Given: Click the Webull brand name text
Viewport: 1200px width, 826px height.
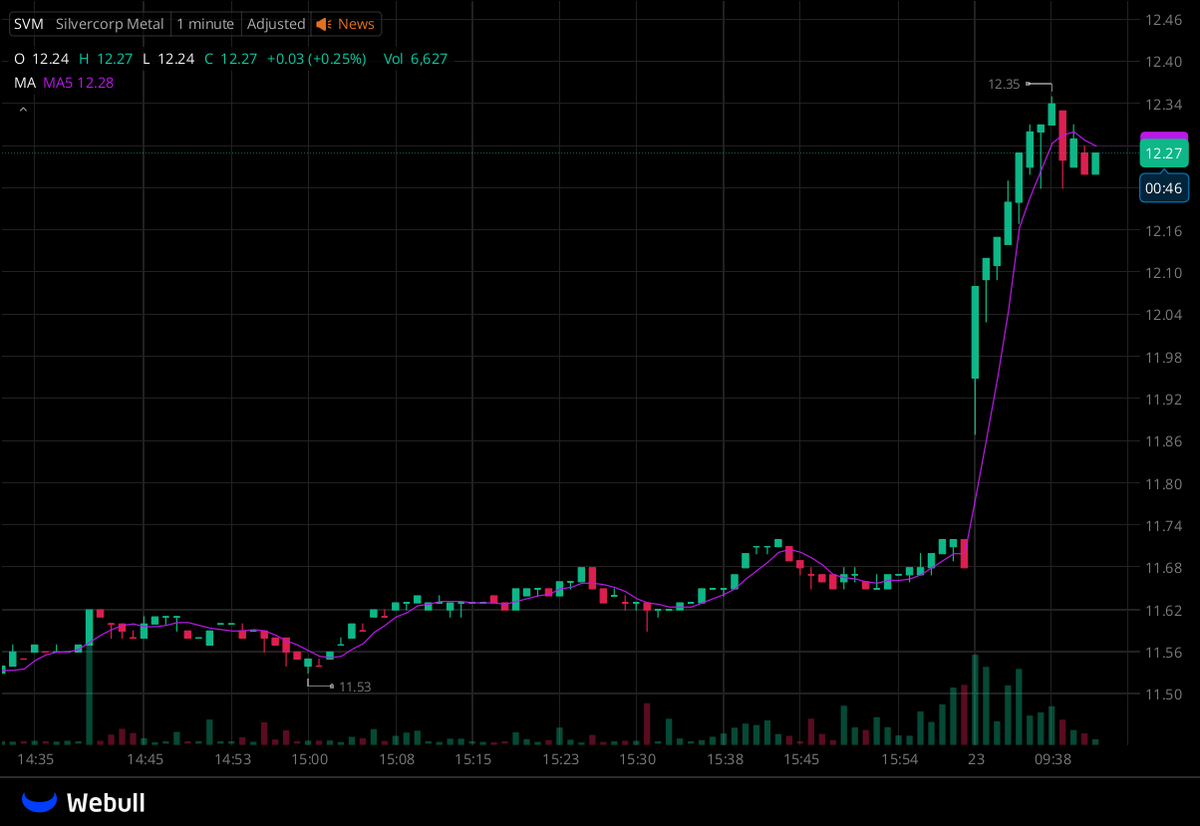Looking at the screenshot, I should point(108,801).
